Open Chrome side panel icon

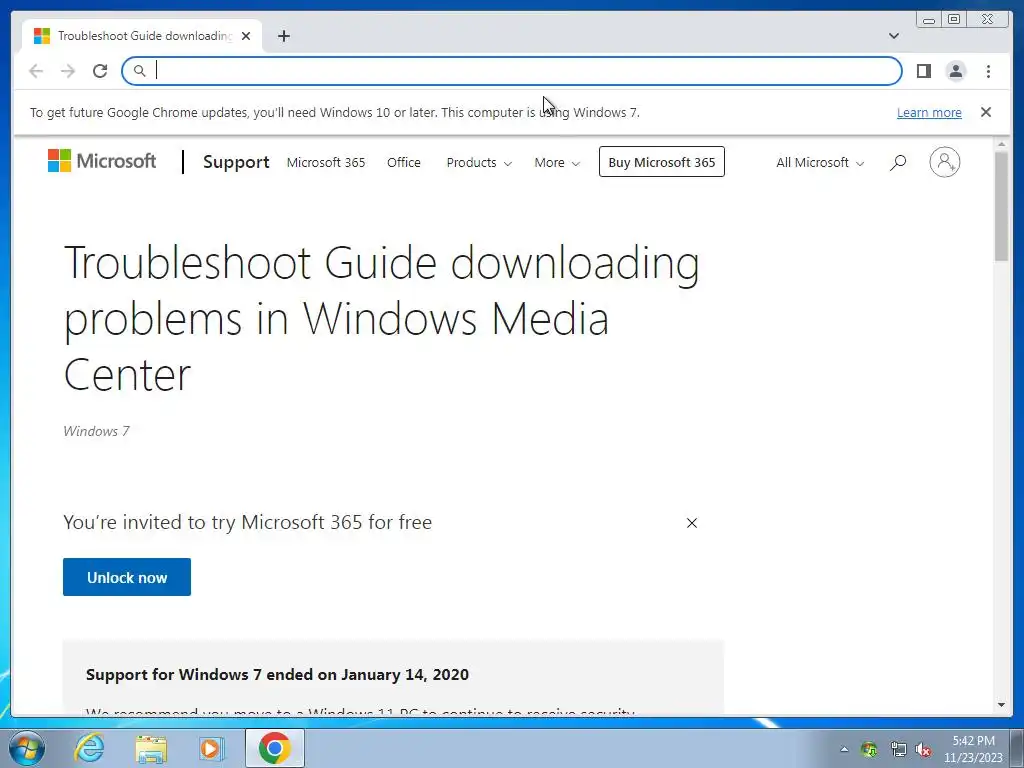coord(923,71)
